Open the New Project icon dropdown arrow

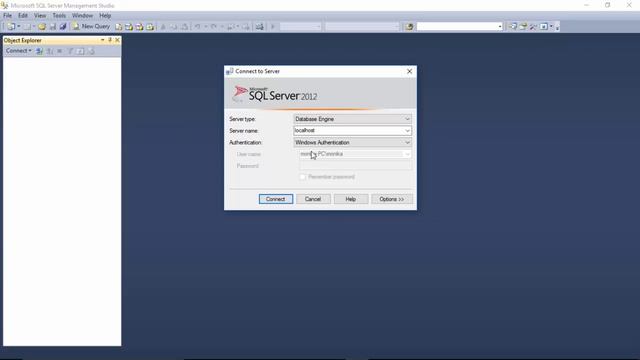19,27
